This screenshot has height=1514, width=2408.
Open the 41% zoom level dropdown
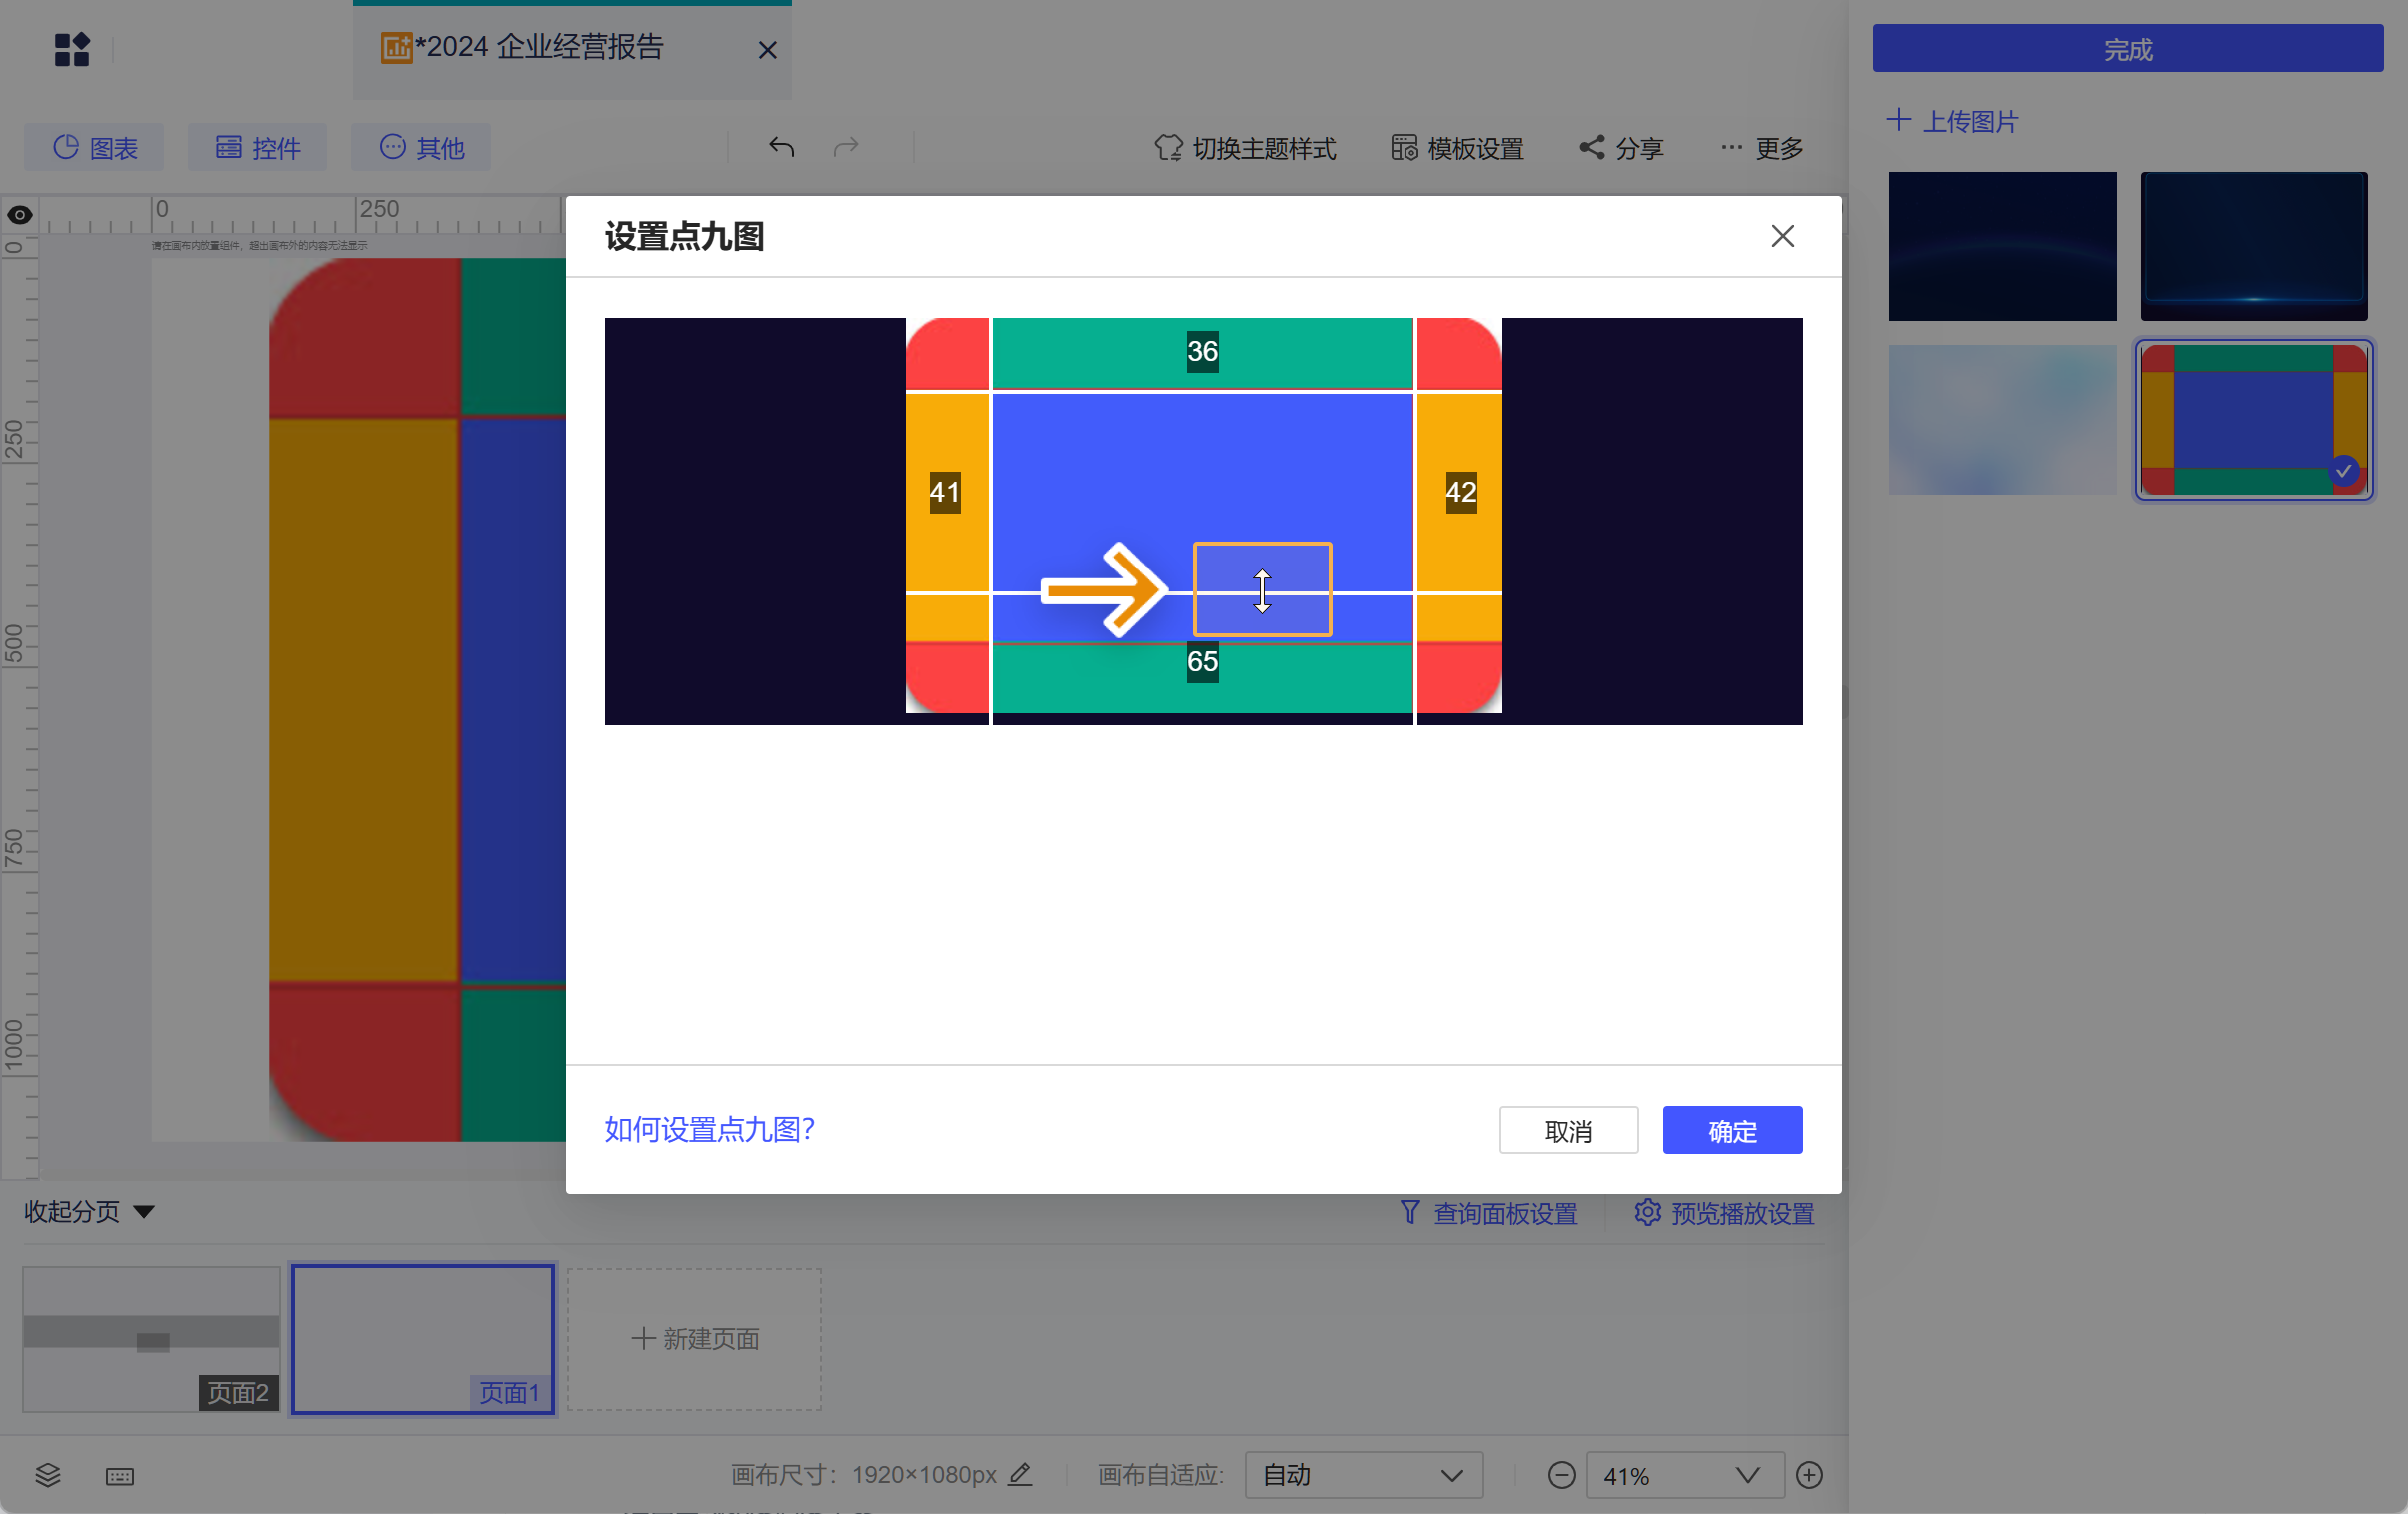click(1684, 1475)
